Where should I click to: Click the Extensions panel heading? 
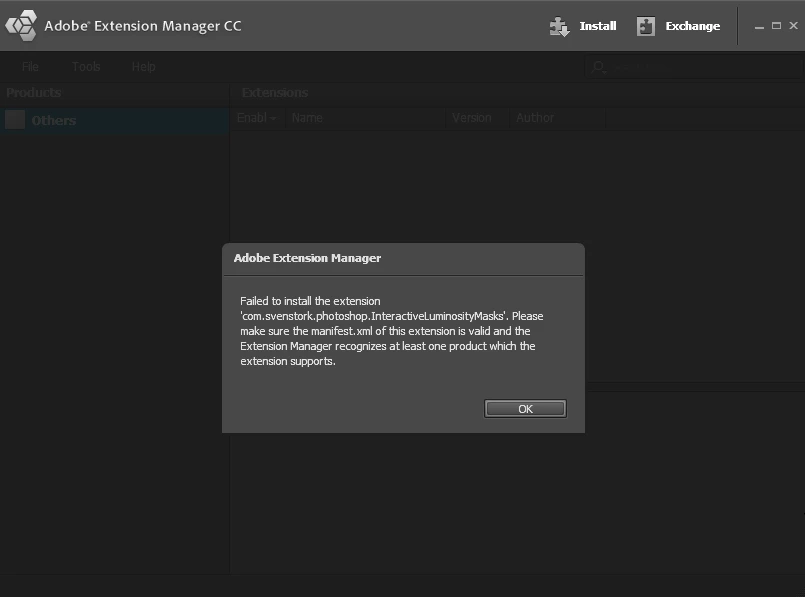tap(275, 93)
